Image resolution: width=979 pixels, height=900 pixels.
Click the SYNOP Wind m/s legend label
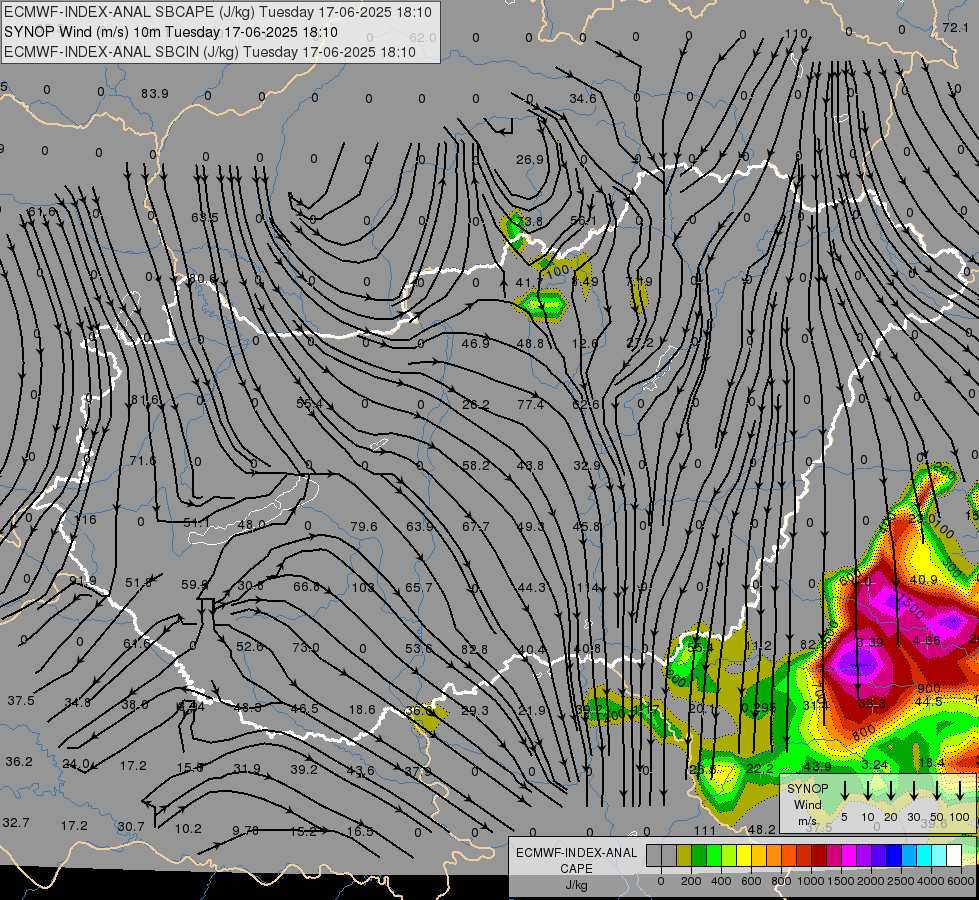pos(807,804)
